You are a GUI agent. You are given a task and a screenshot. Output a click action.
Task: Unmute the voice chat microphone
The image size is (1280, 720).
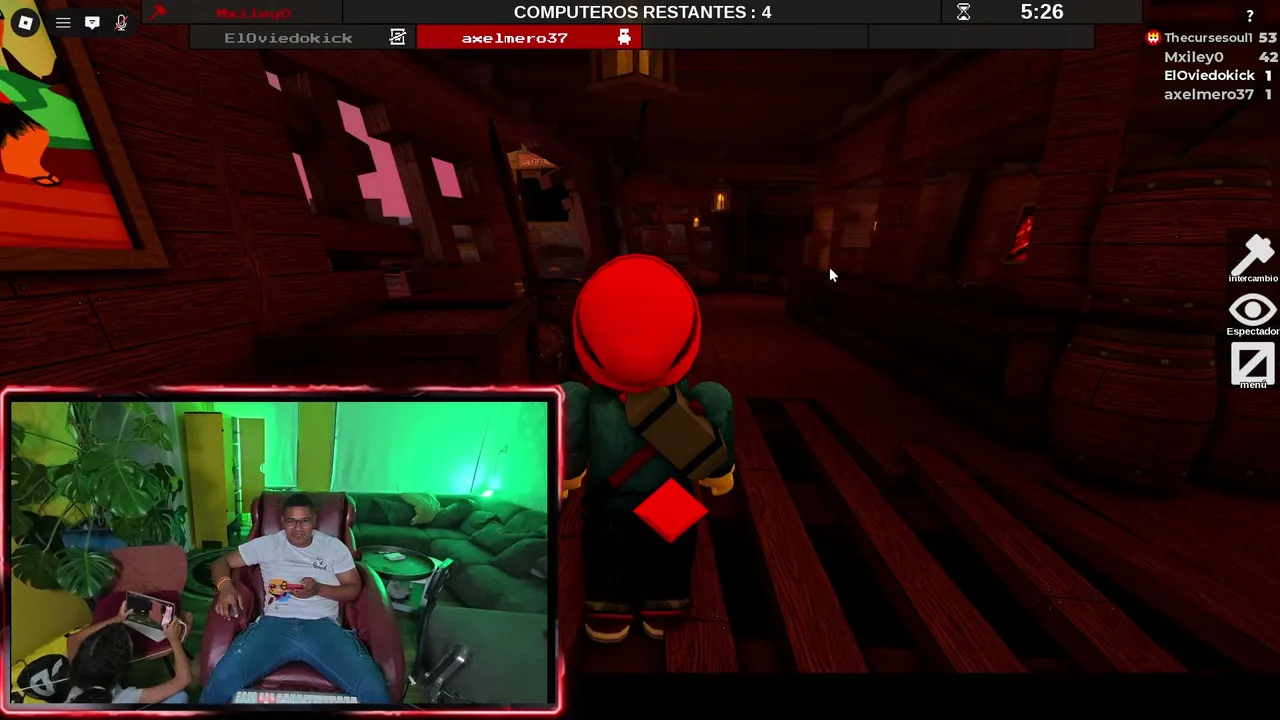click(x=121, y=23)
